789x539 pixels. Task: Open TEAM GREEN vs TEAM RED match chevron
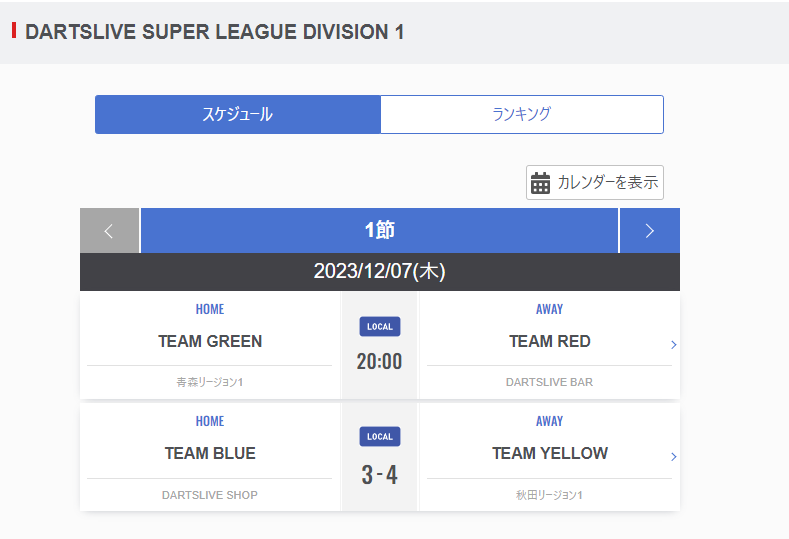point(673,345)
